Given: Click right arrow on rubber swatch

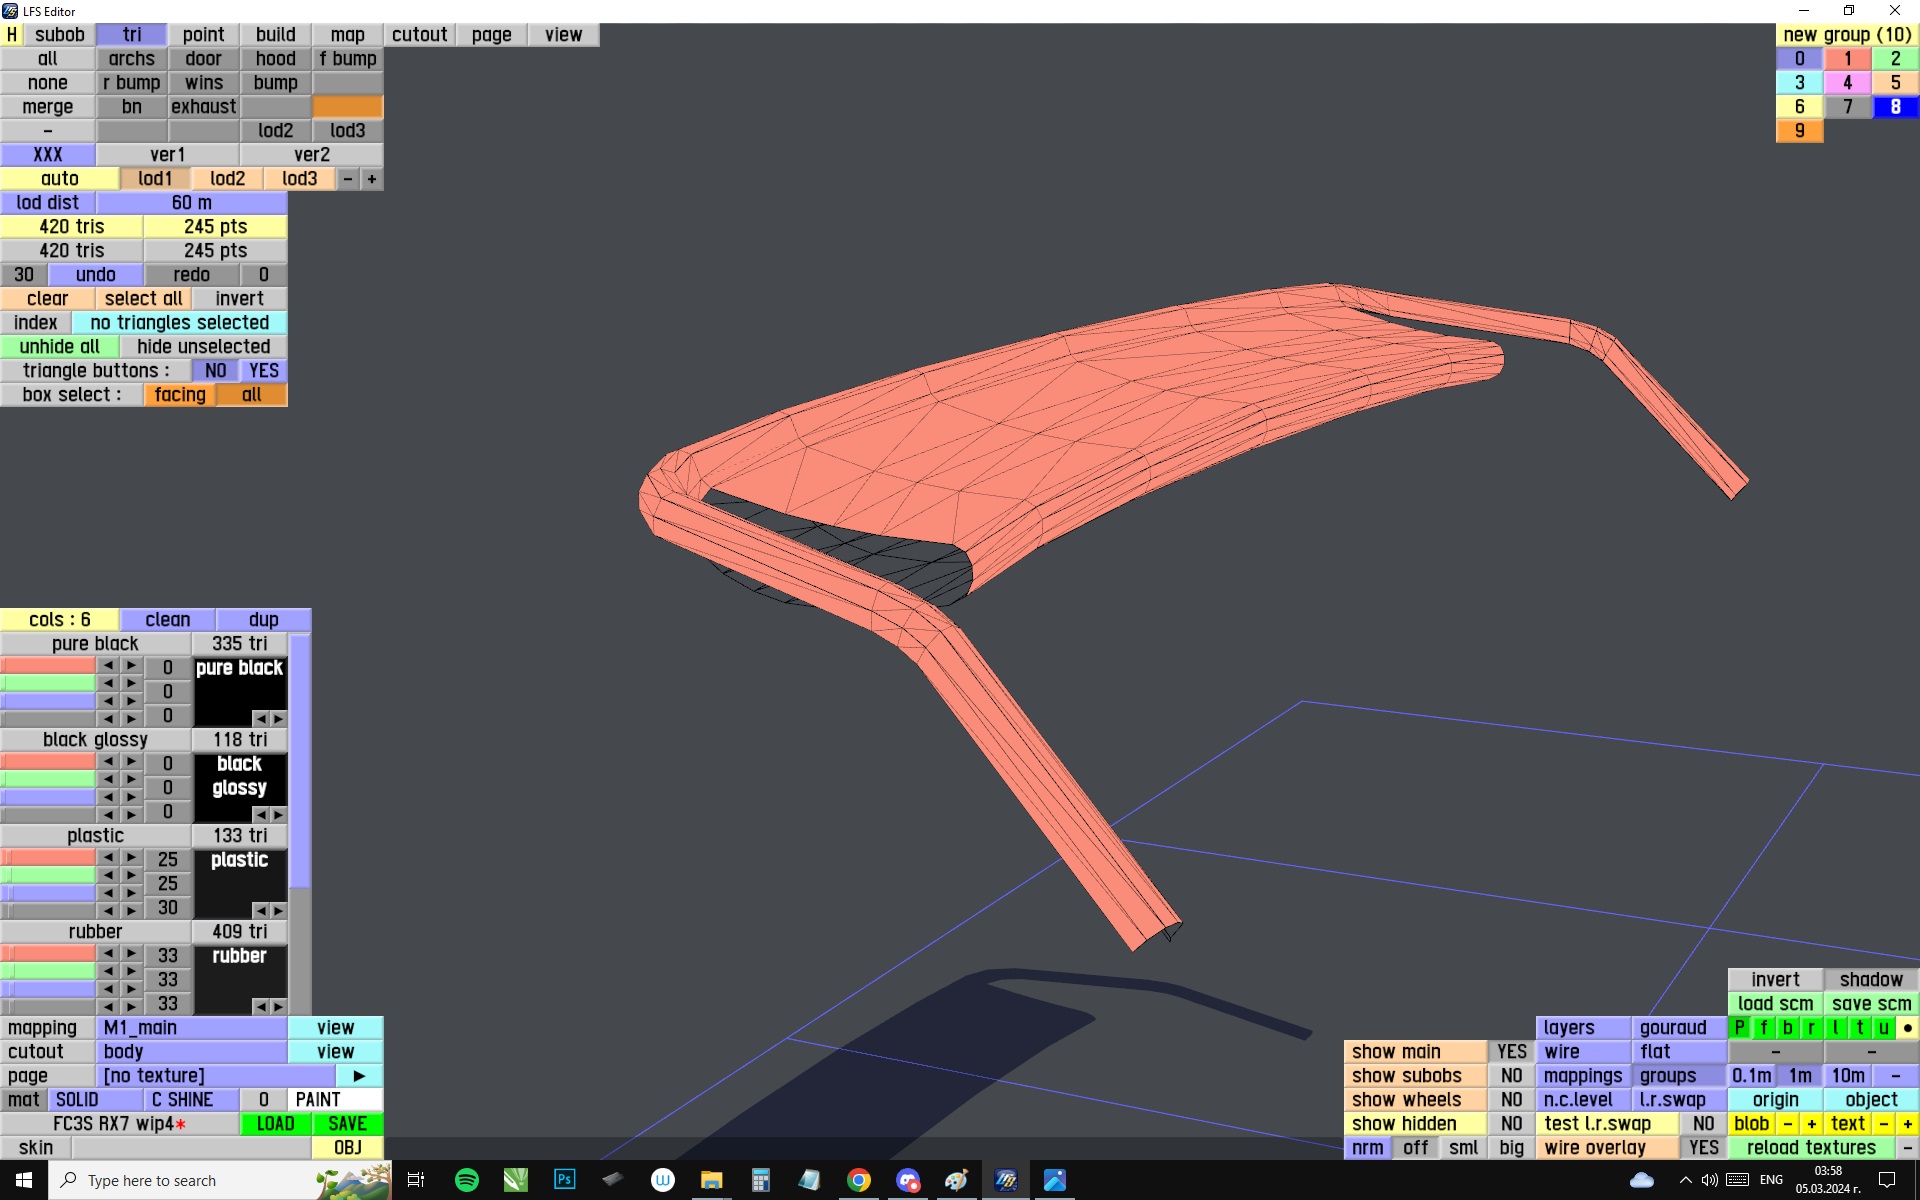Looking at the screenshot, I should (279, 1006).
